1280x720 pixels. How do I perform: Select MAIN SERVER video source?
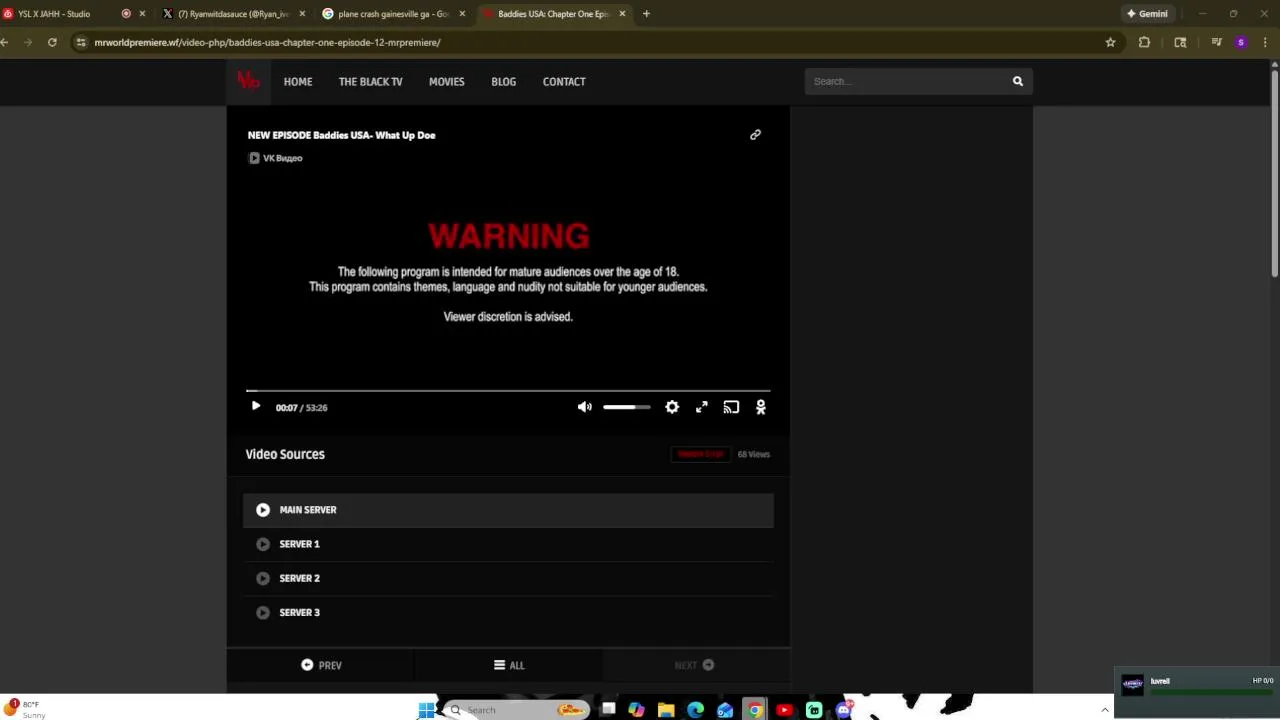click(508, 510)
